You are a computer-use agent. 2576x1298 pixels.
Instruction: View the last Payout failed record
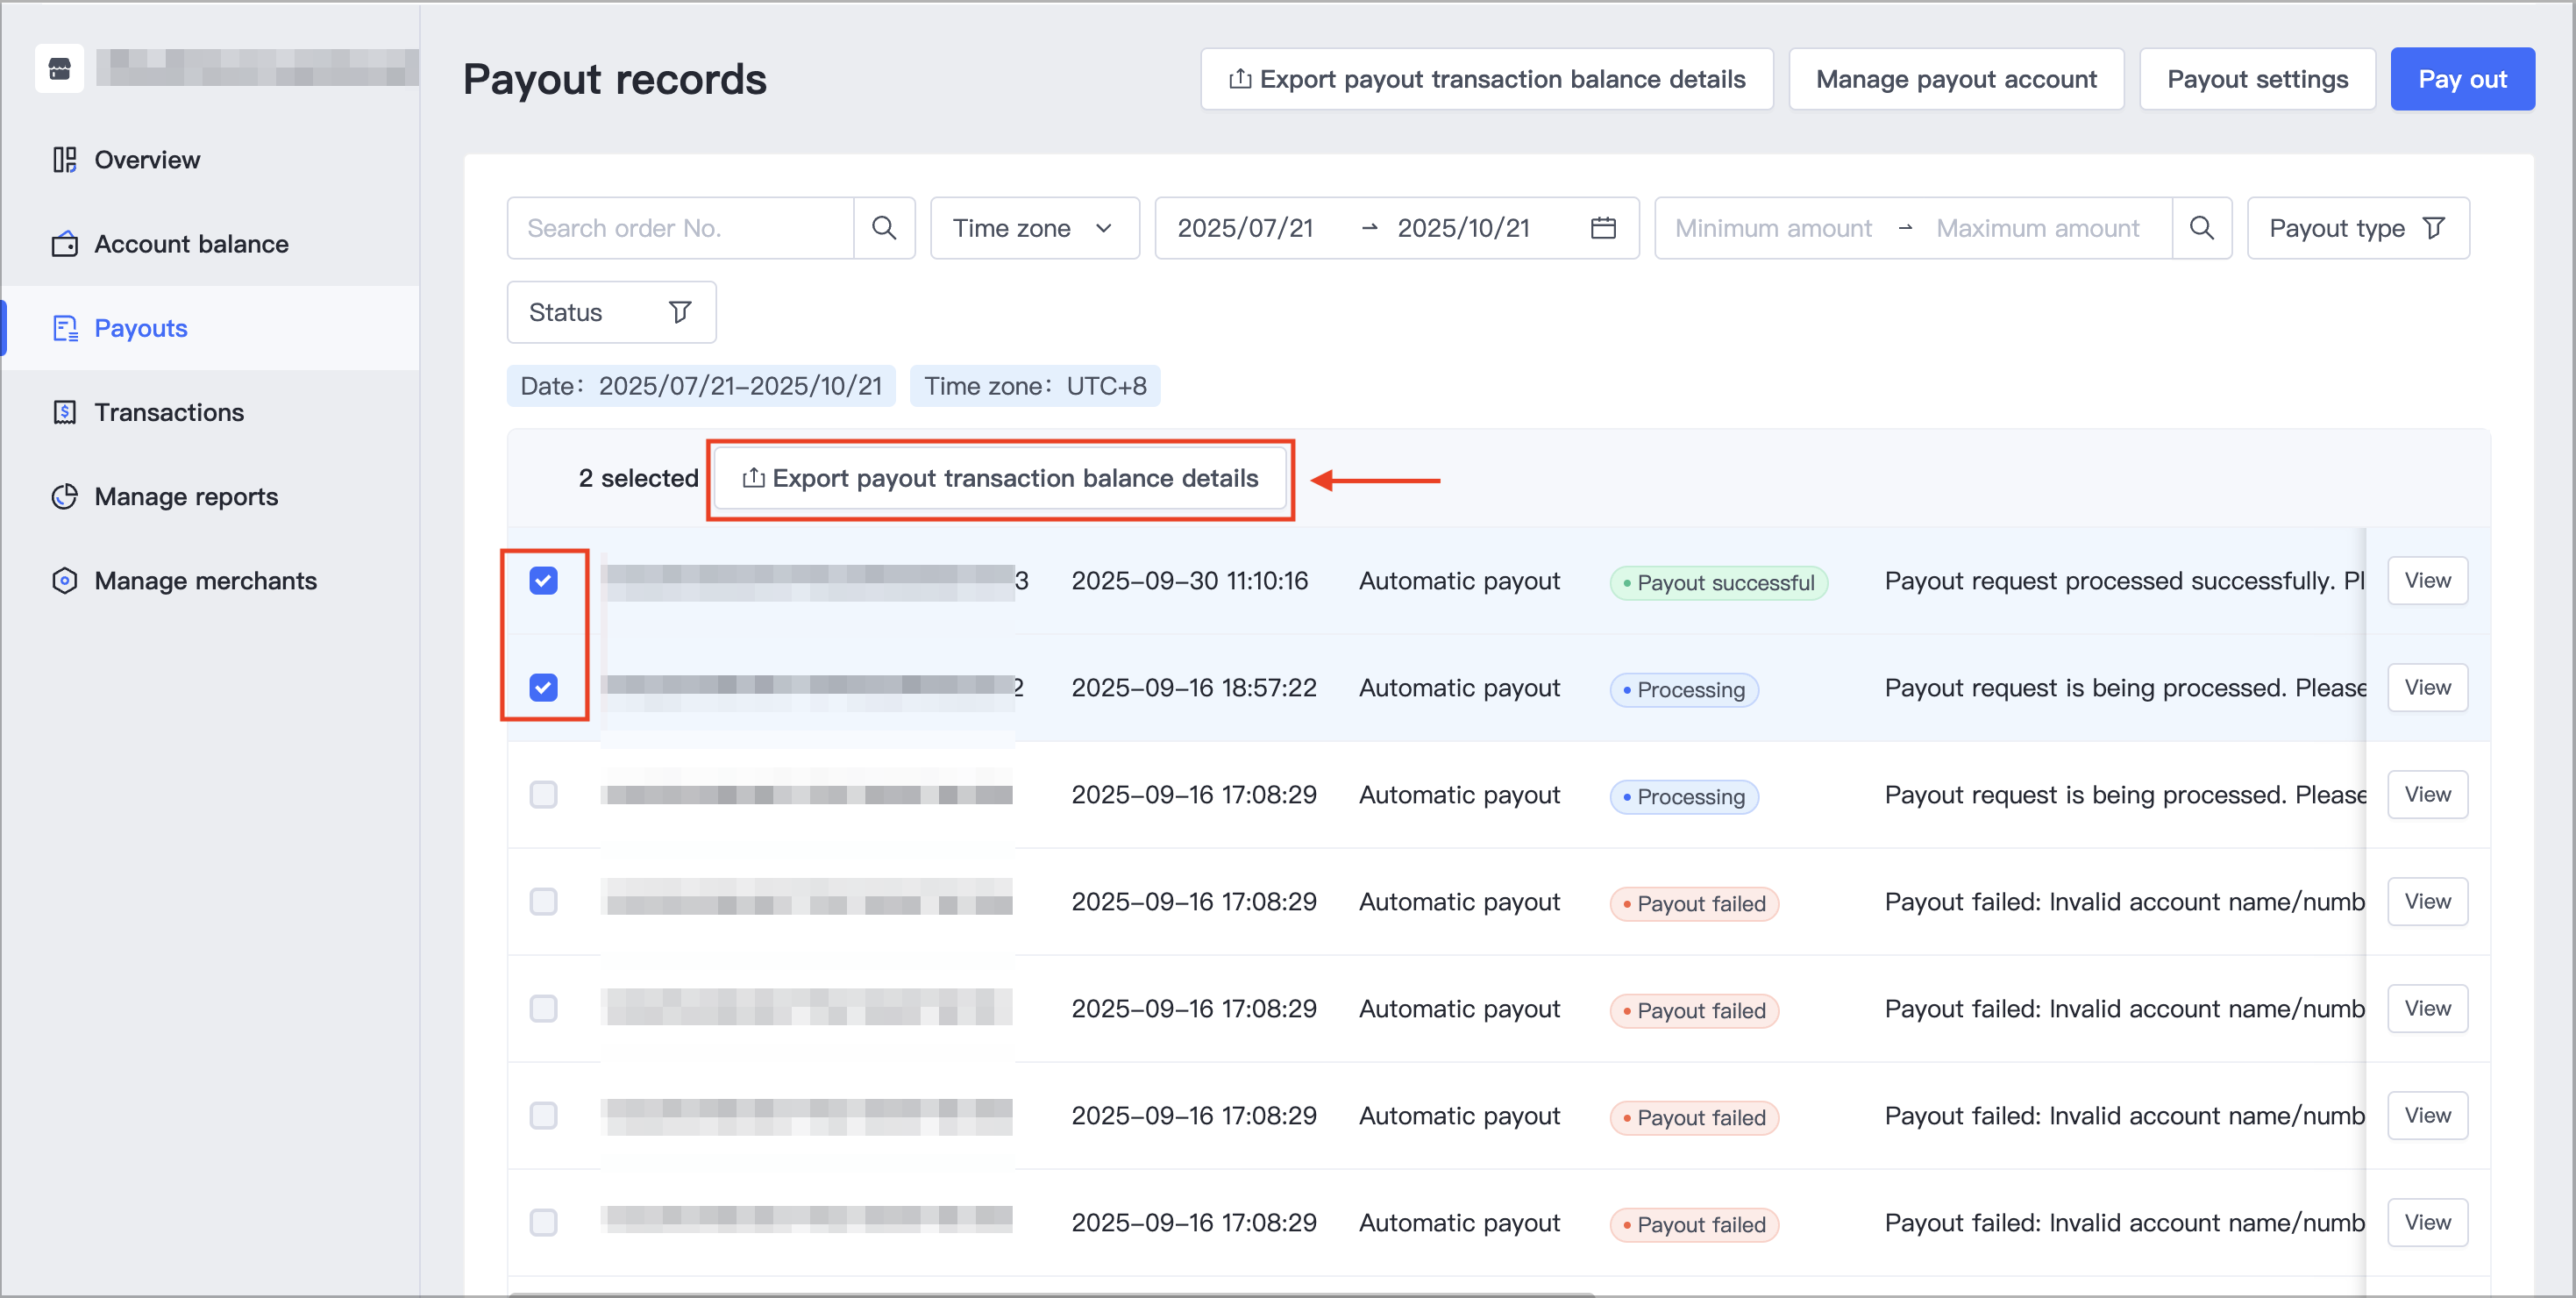(2427, 1222)
